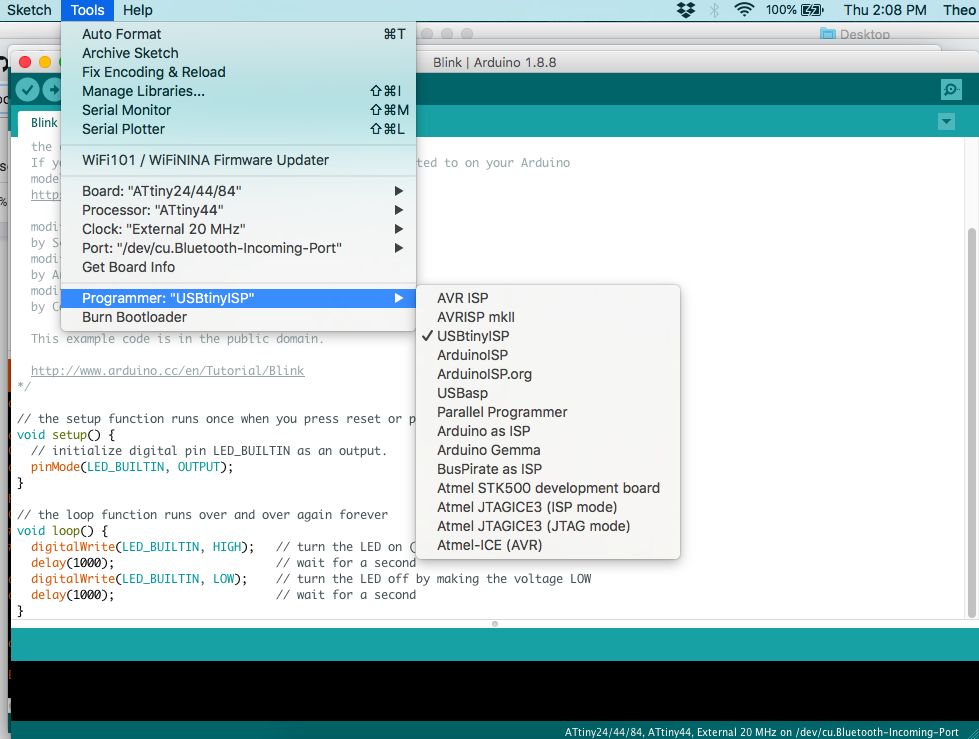The image size is (979, 739).
Task: Select ArduinoISP.org programmer
Action: coord(548,374)
